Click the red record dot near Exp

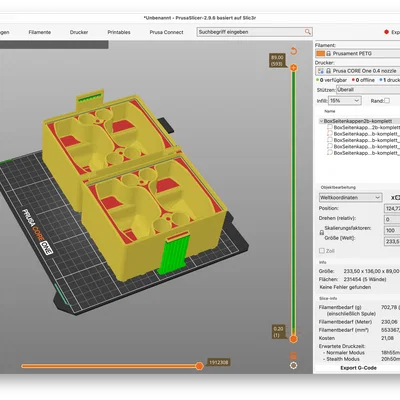click(x=386, y=32)
